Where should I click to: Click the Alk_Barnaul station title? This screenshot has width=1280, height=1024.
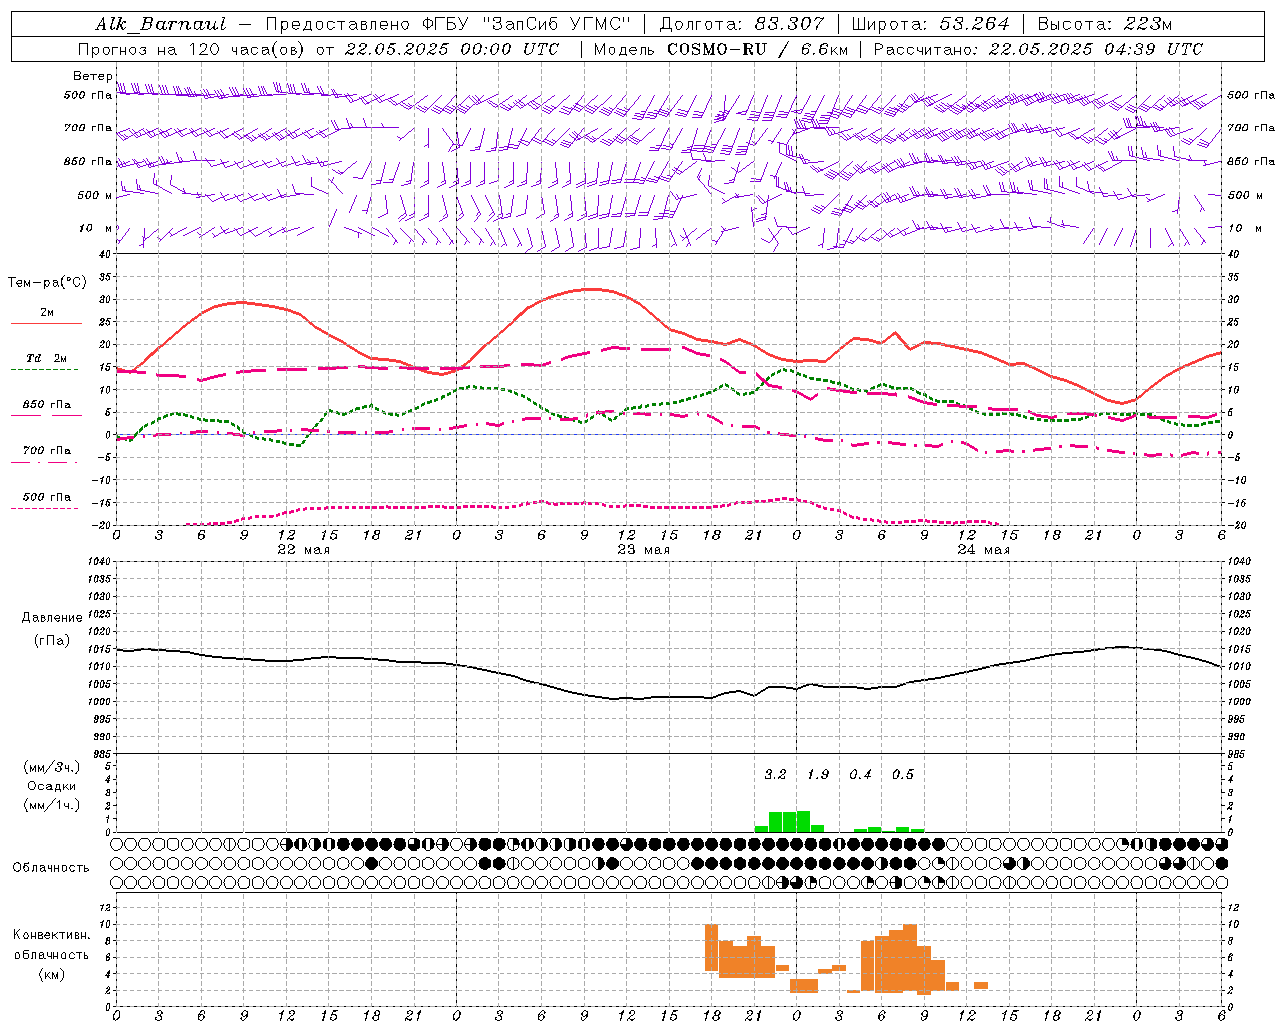[161, 24]
